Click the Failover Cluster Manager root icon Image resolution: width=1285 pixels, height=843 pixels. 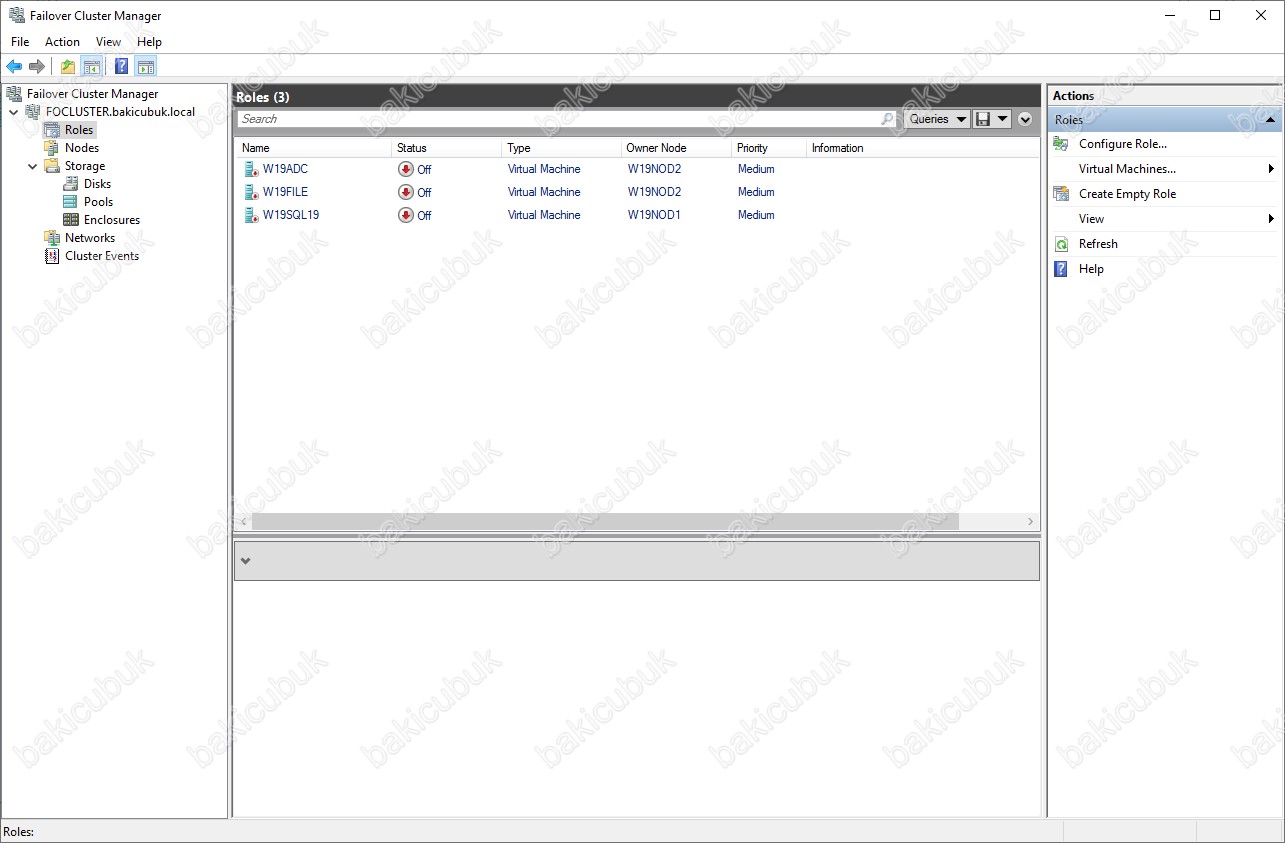point(14,94)
